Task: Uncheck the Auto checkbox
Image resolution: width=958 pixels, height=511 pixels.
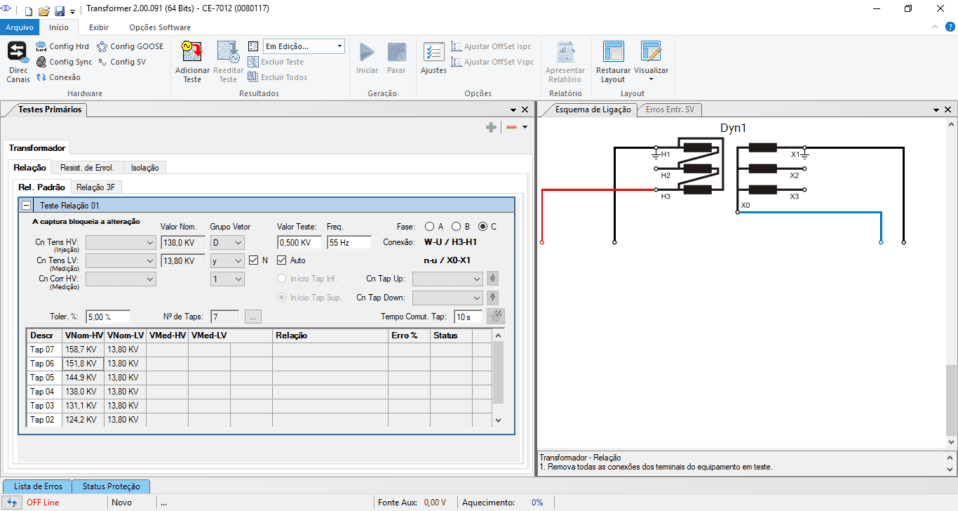Action: click(282, 261)
